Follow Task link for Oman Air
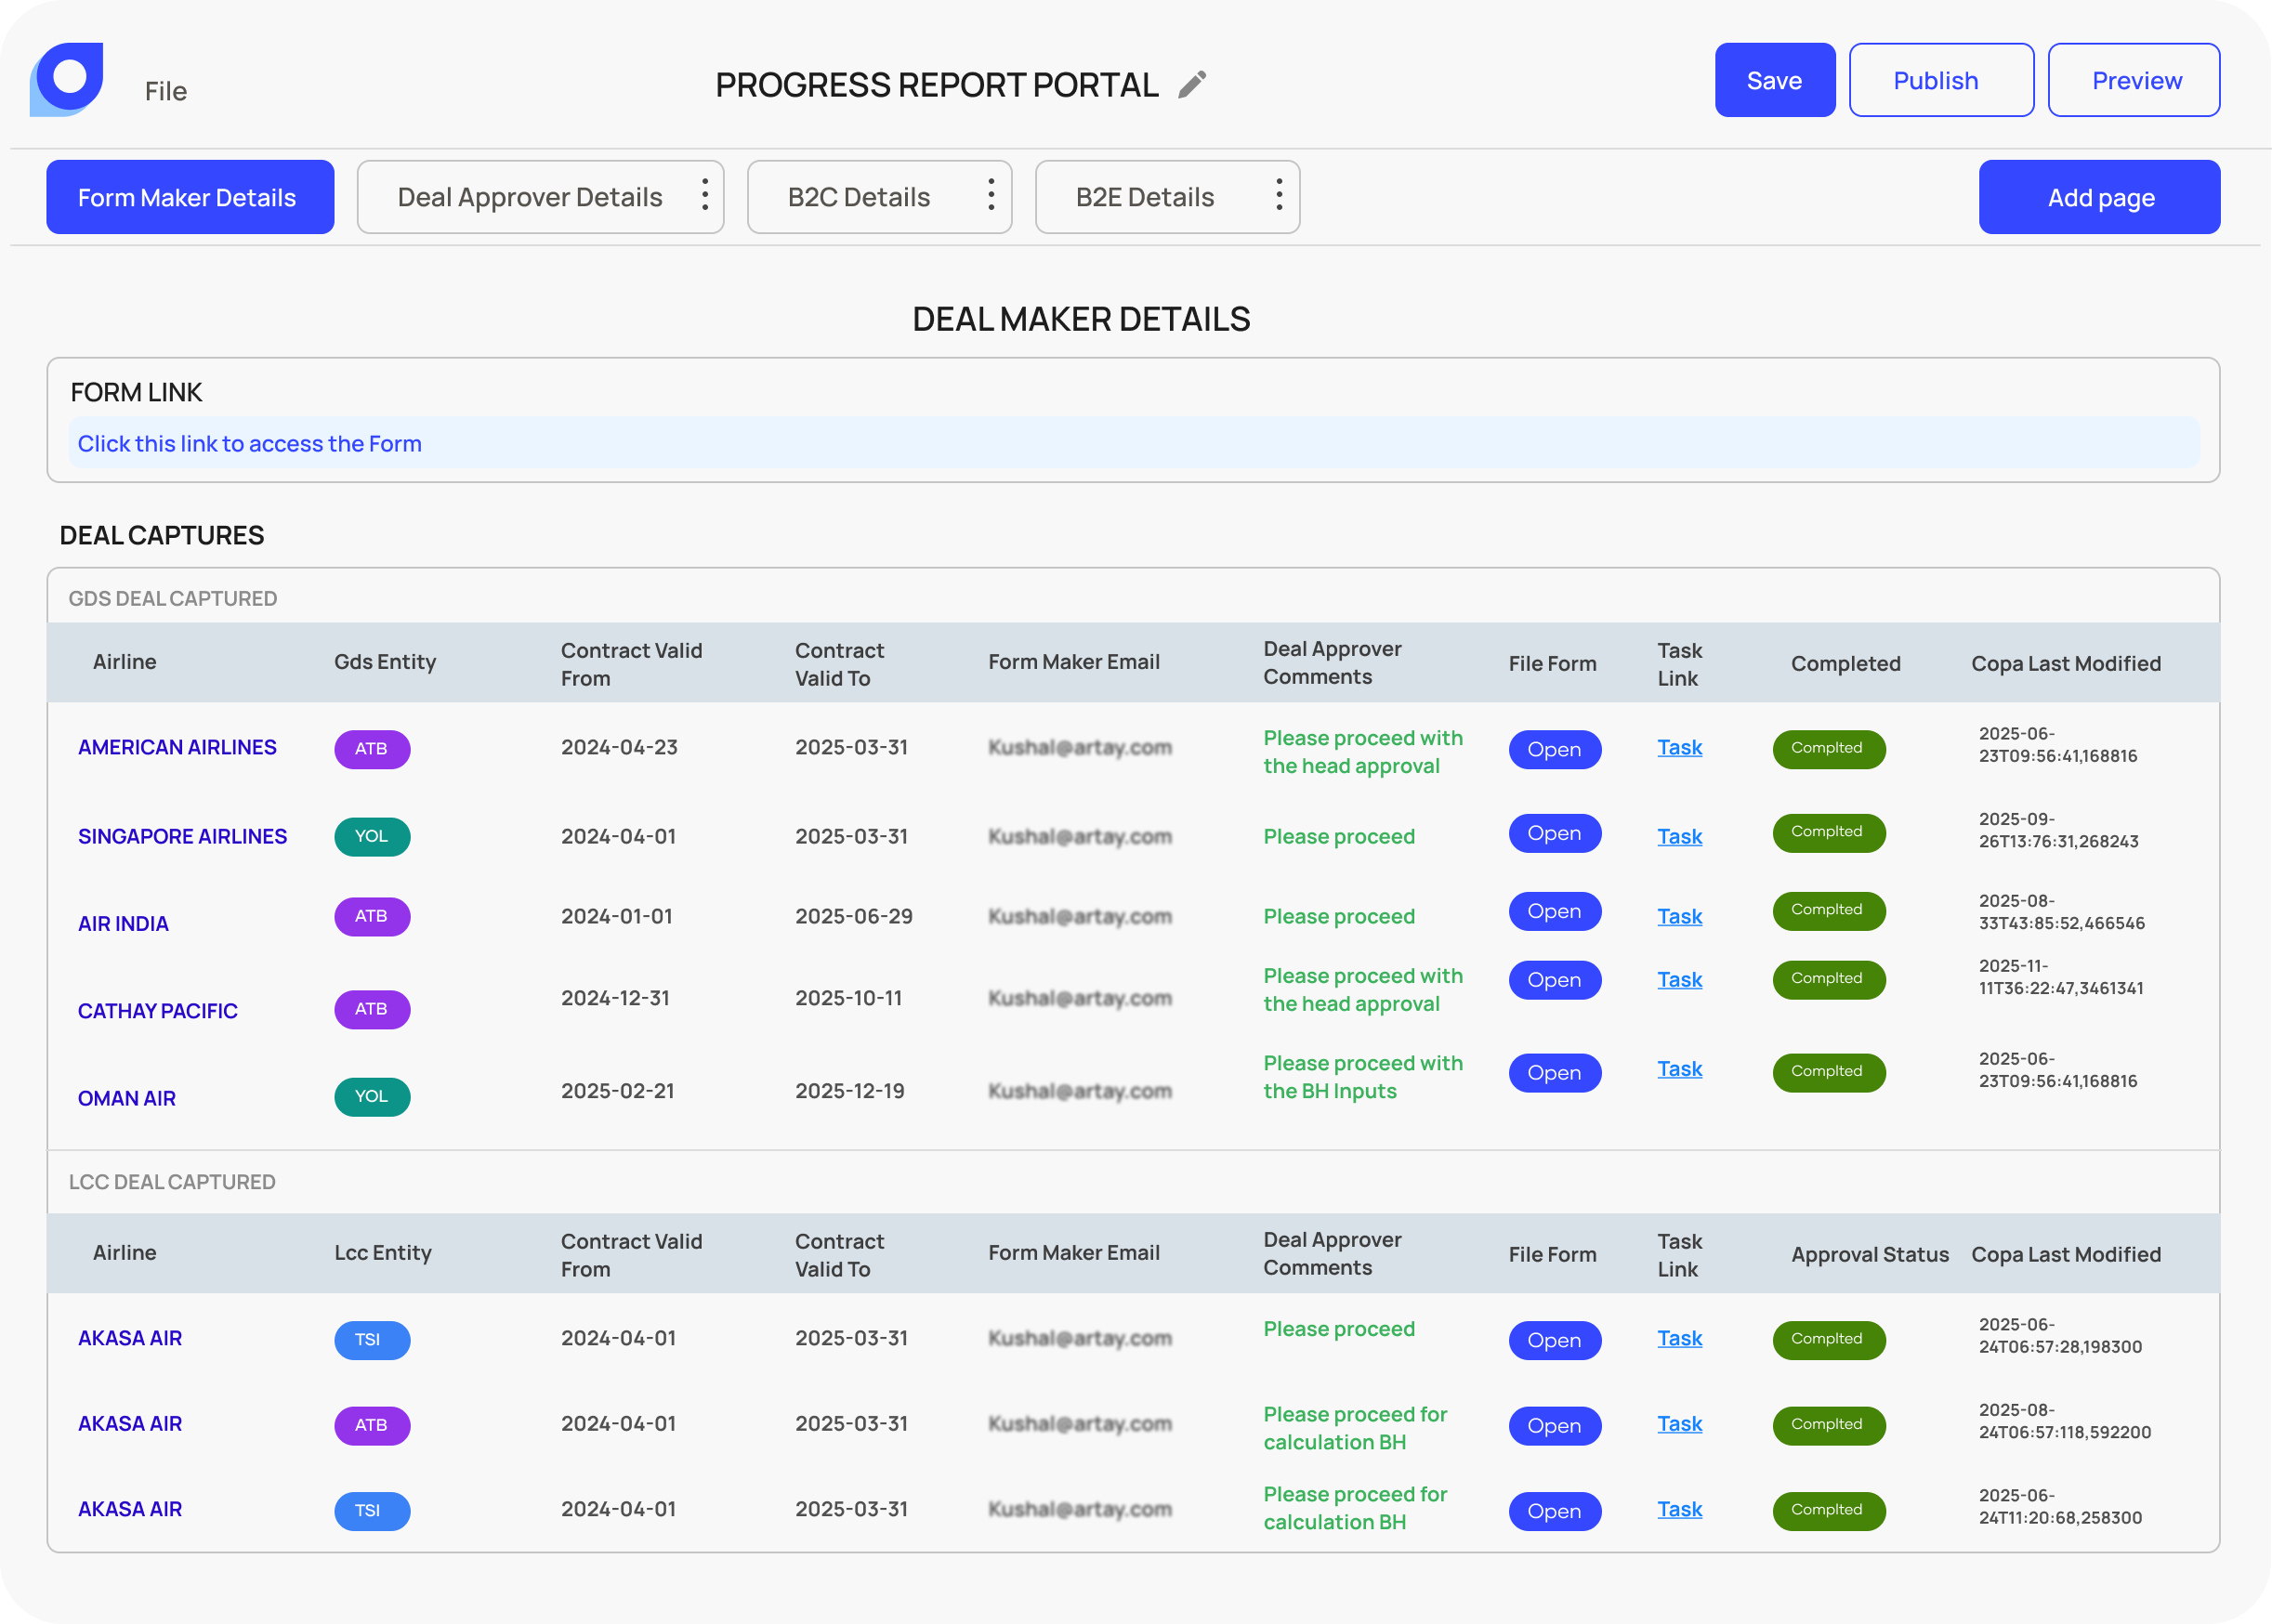 tap(1679, 1069)
